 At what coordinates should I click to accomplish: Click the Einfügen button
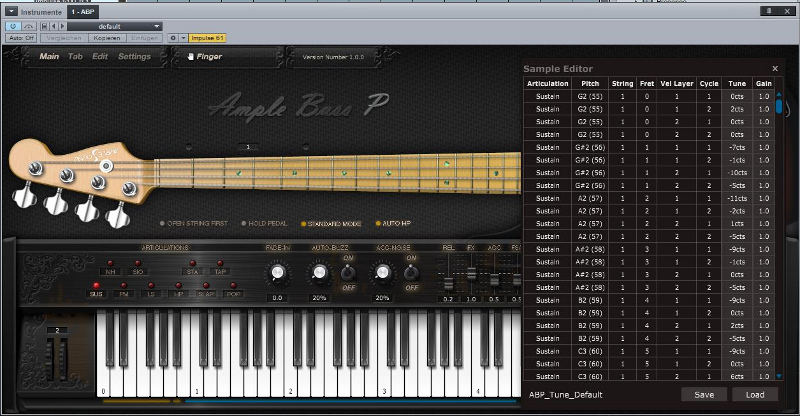point(144,38)
